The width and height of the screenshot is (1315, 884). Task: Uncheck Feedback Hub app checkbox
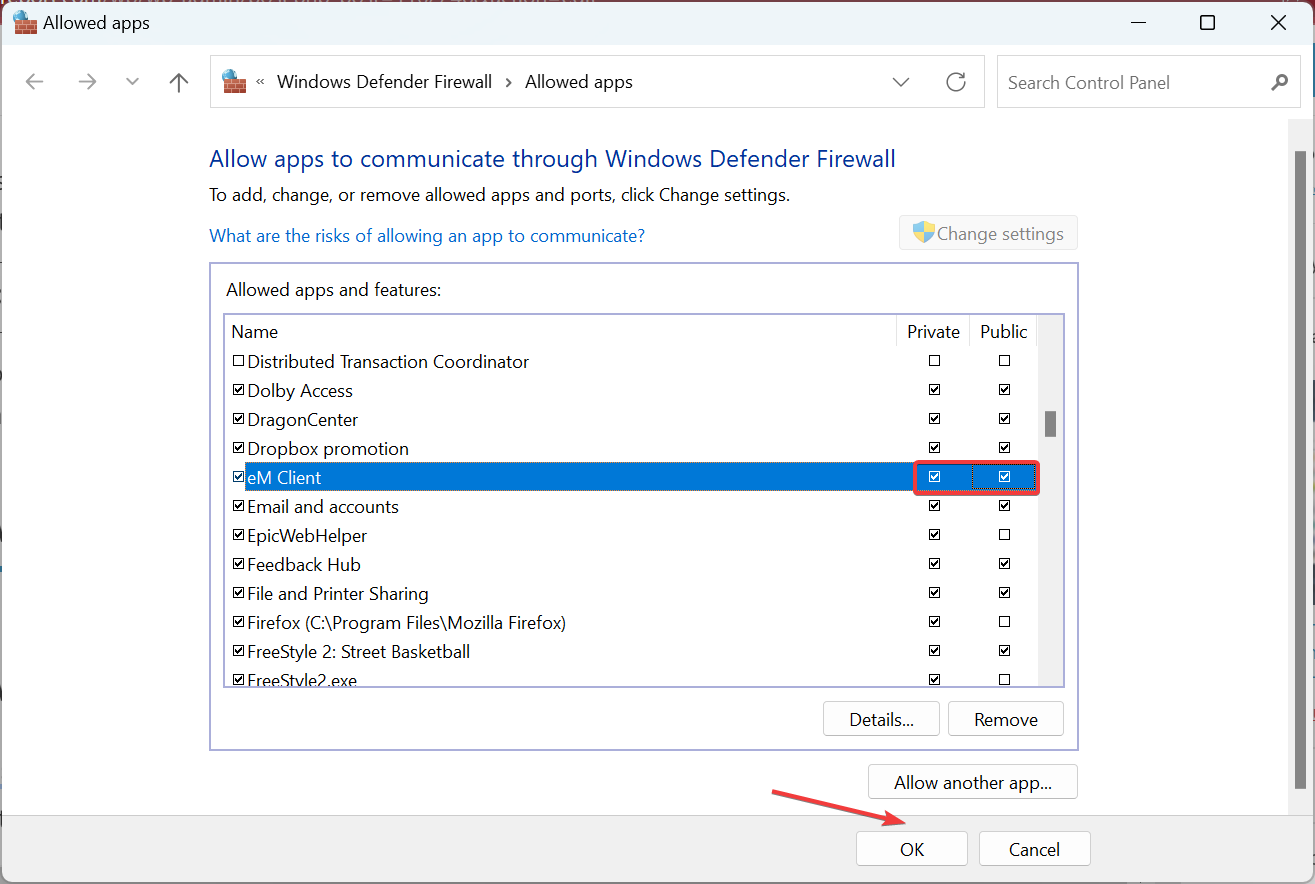point(238,564)
